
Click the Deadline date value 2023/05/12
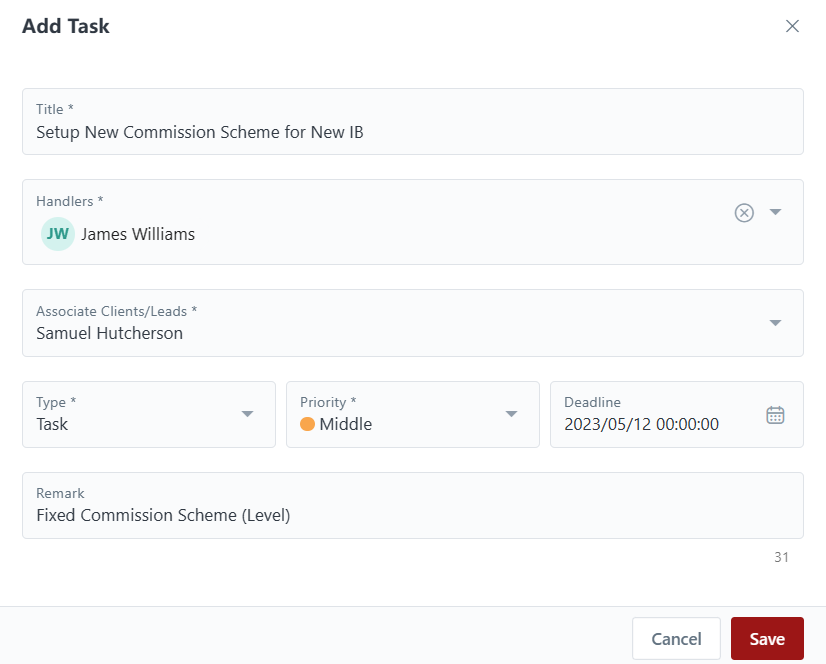(641, 424)
